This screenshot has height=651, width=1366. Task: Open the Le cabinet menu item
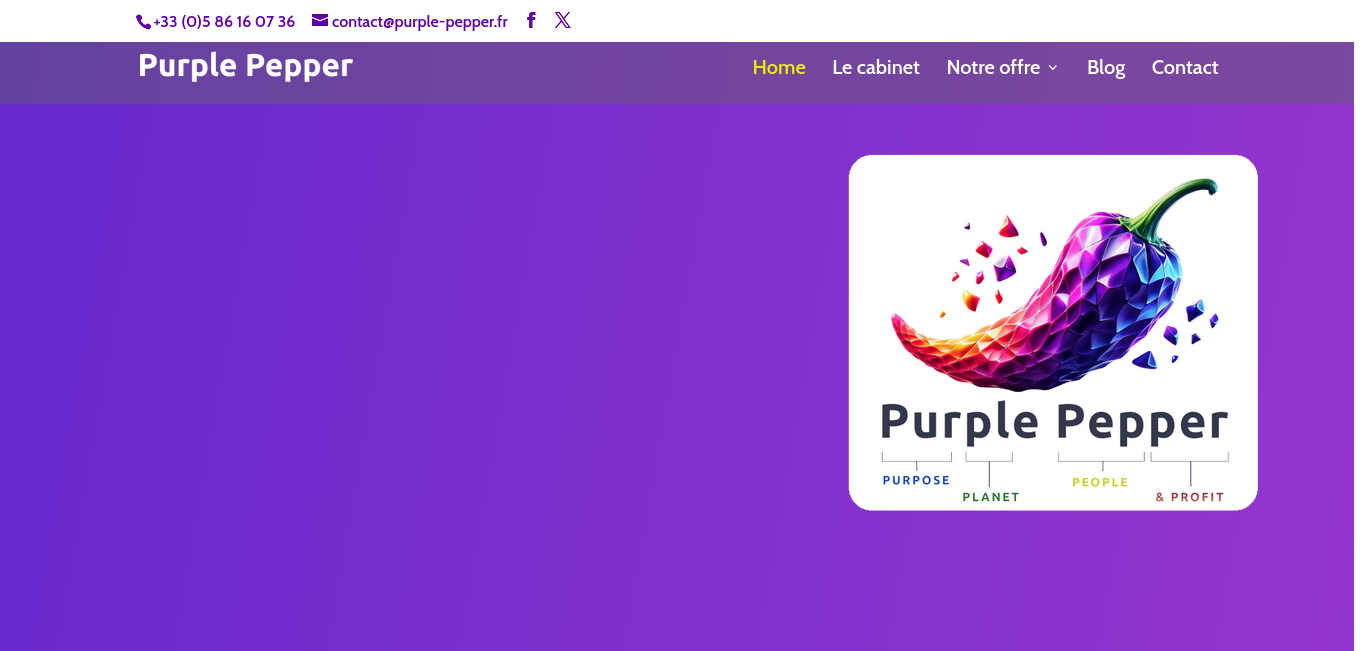click(876, 67)
